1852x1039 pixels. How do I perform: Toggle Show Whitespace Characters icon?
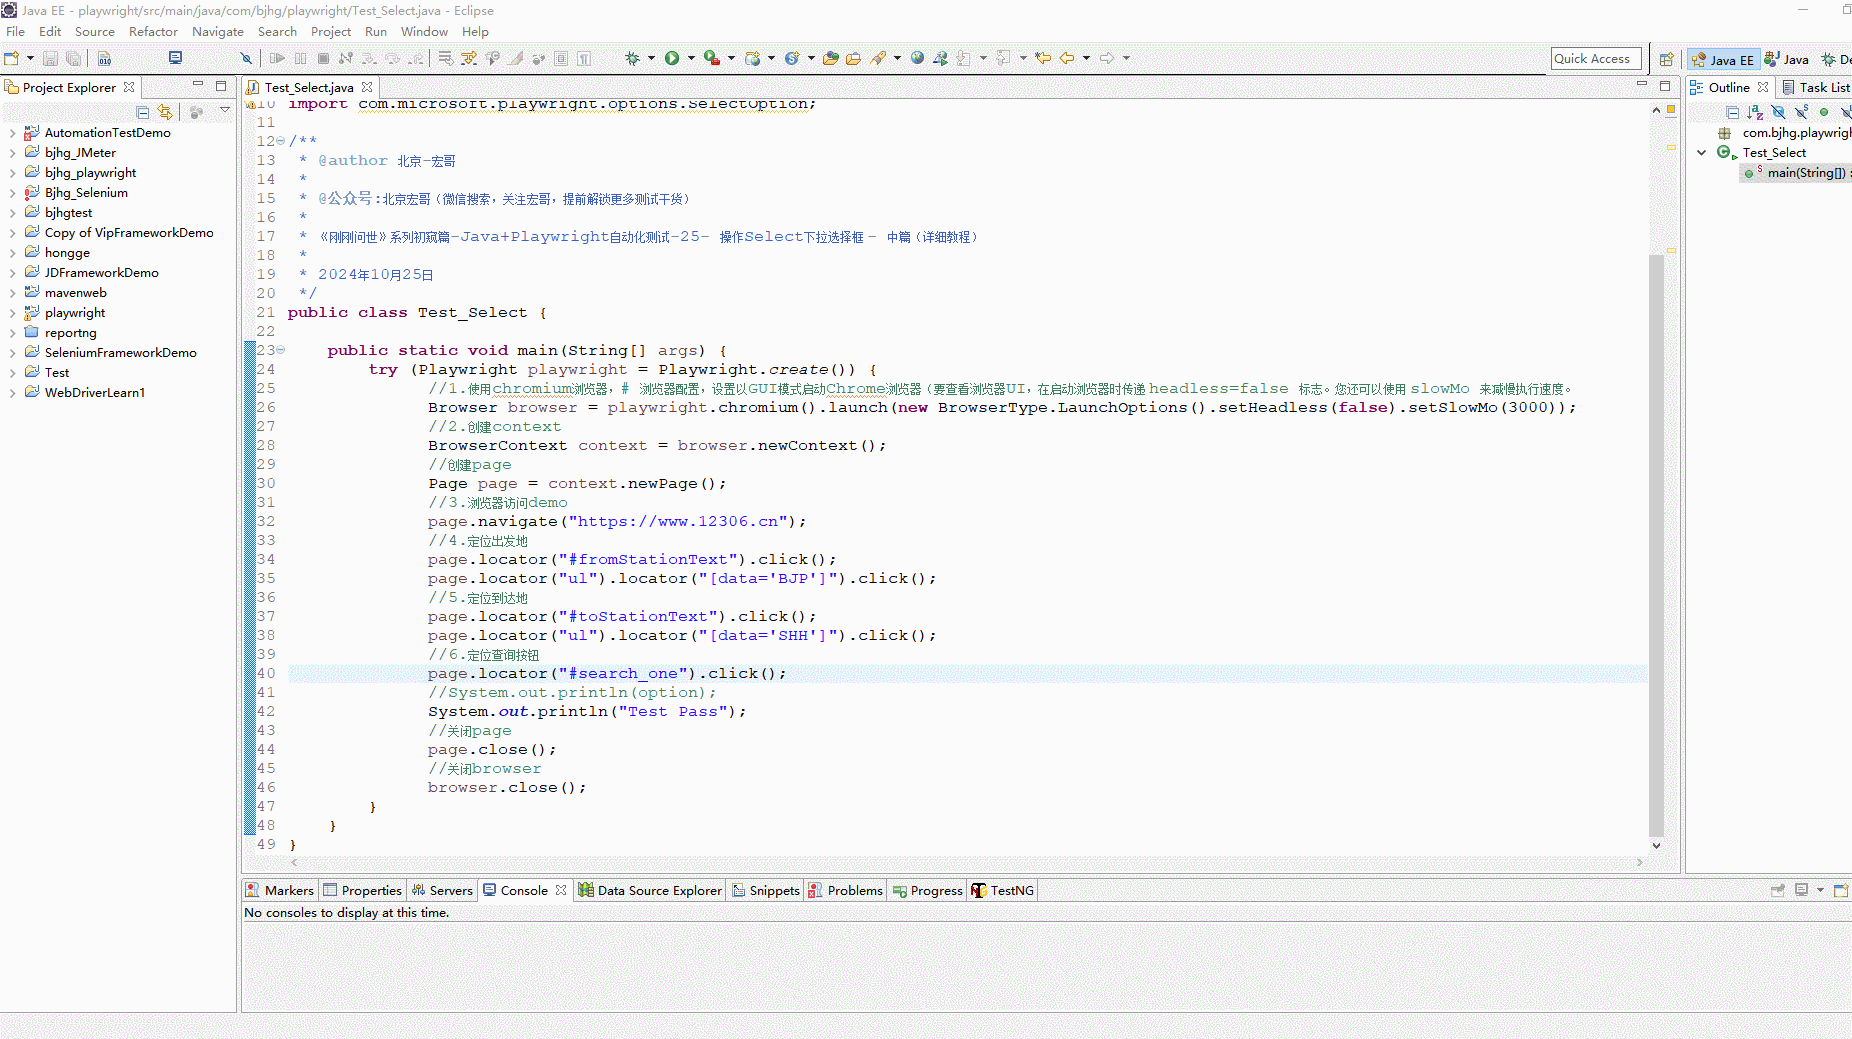(x=584, y=58)
